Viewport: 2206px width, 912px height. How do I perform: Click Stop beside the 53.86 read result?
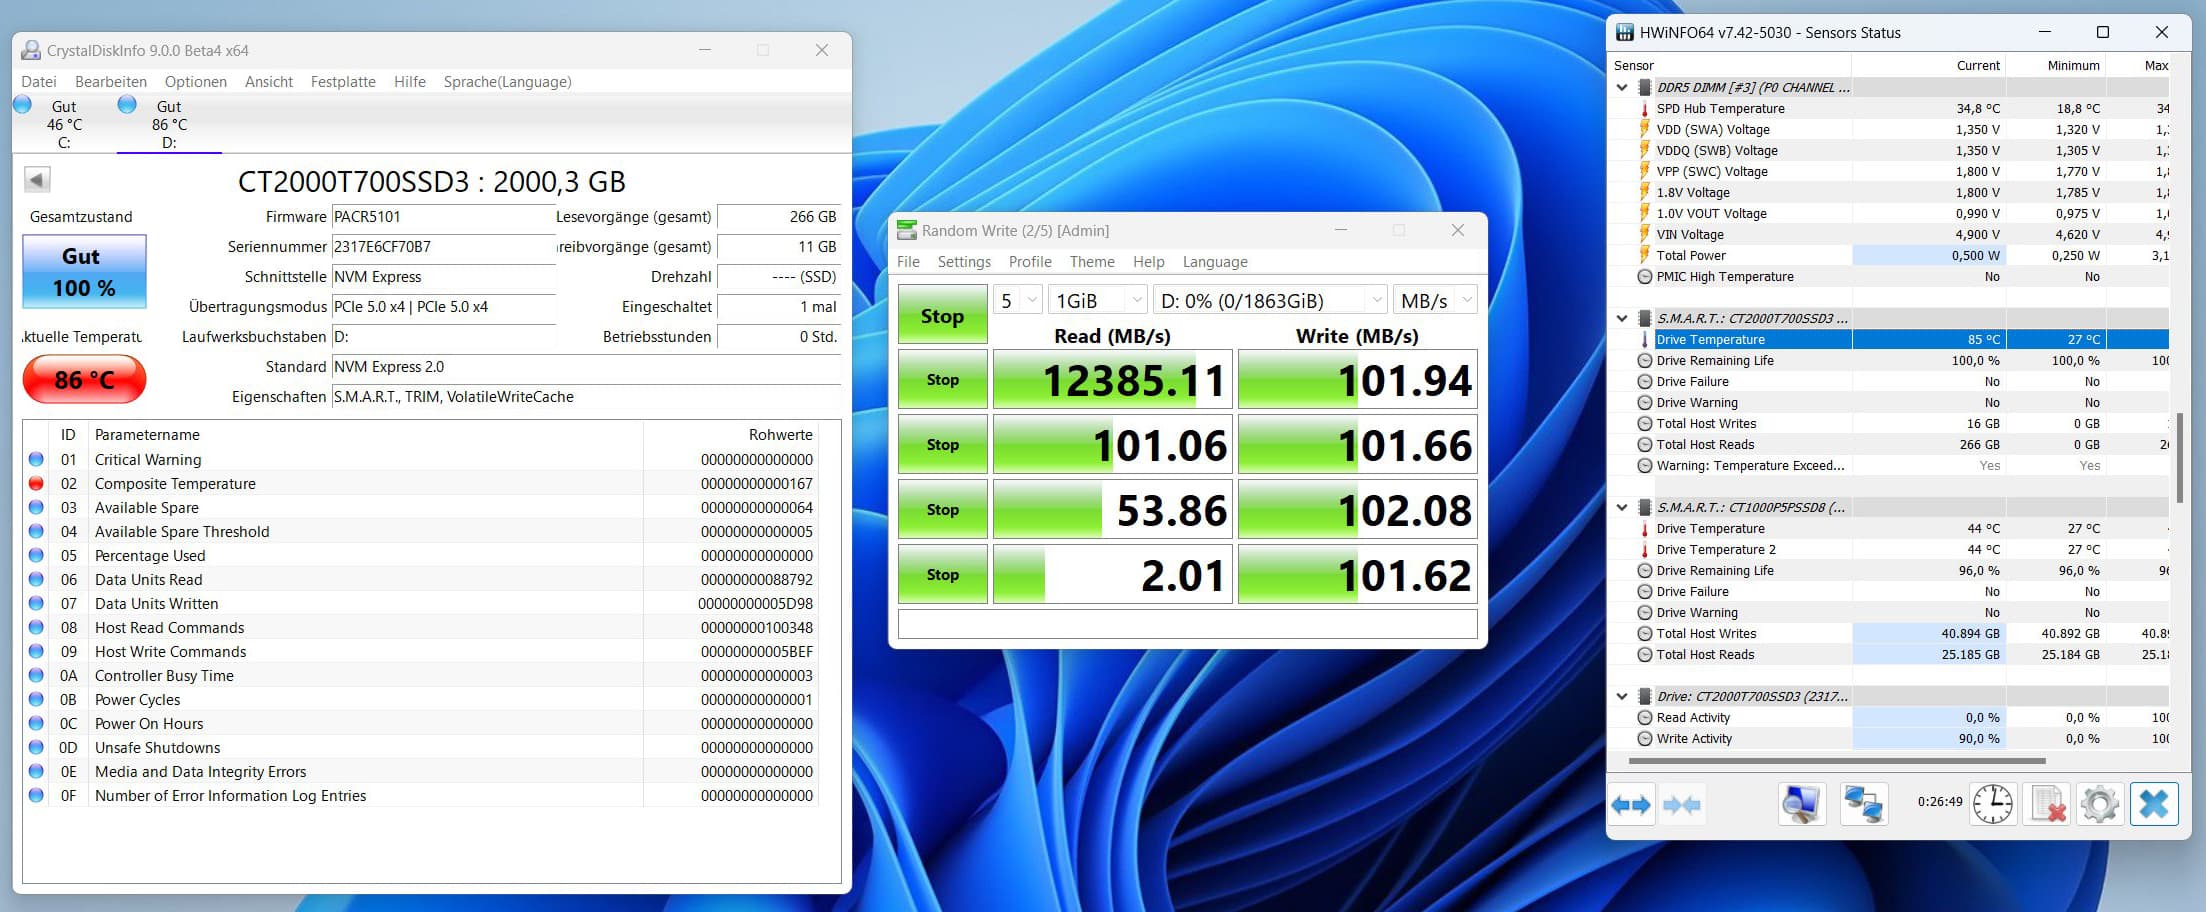942,509
